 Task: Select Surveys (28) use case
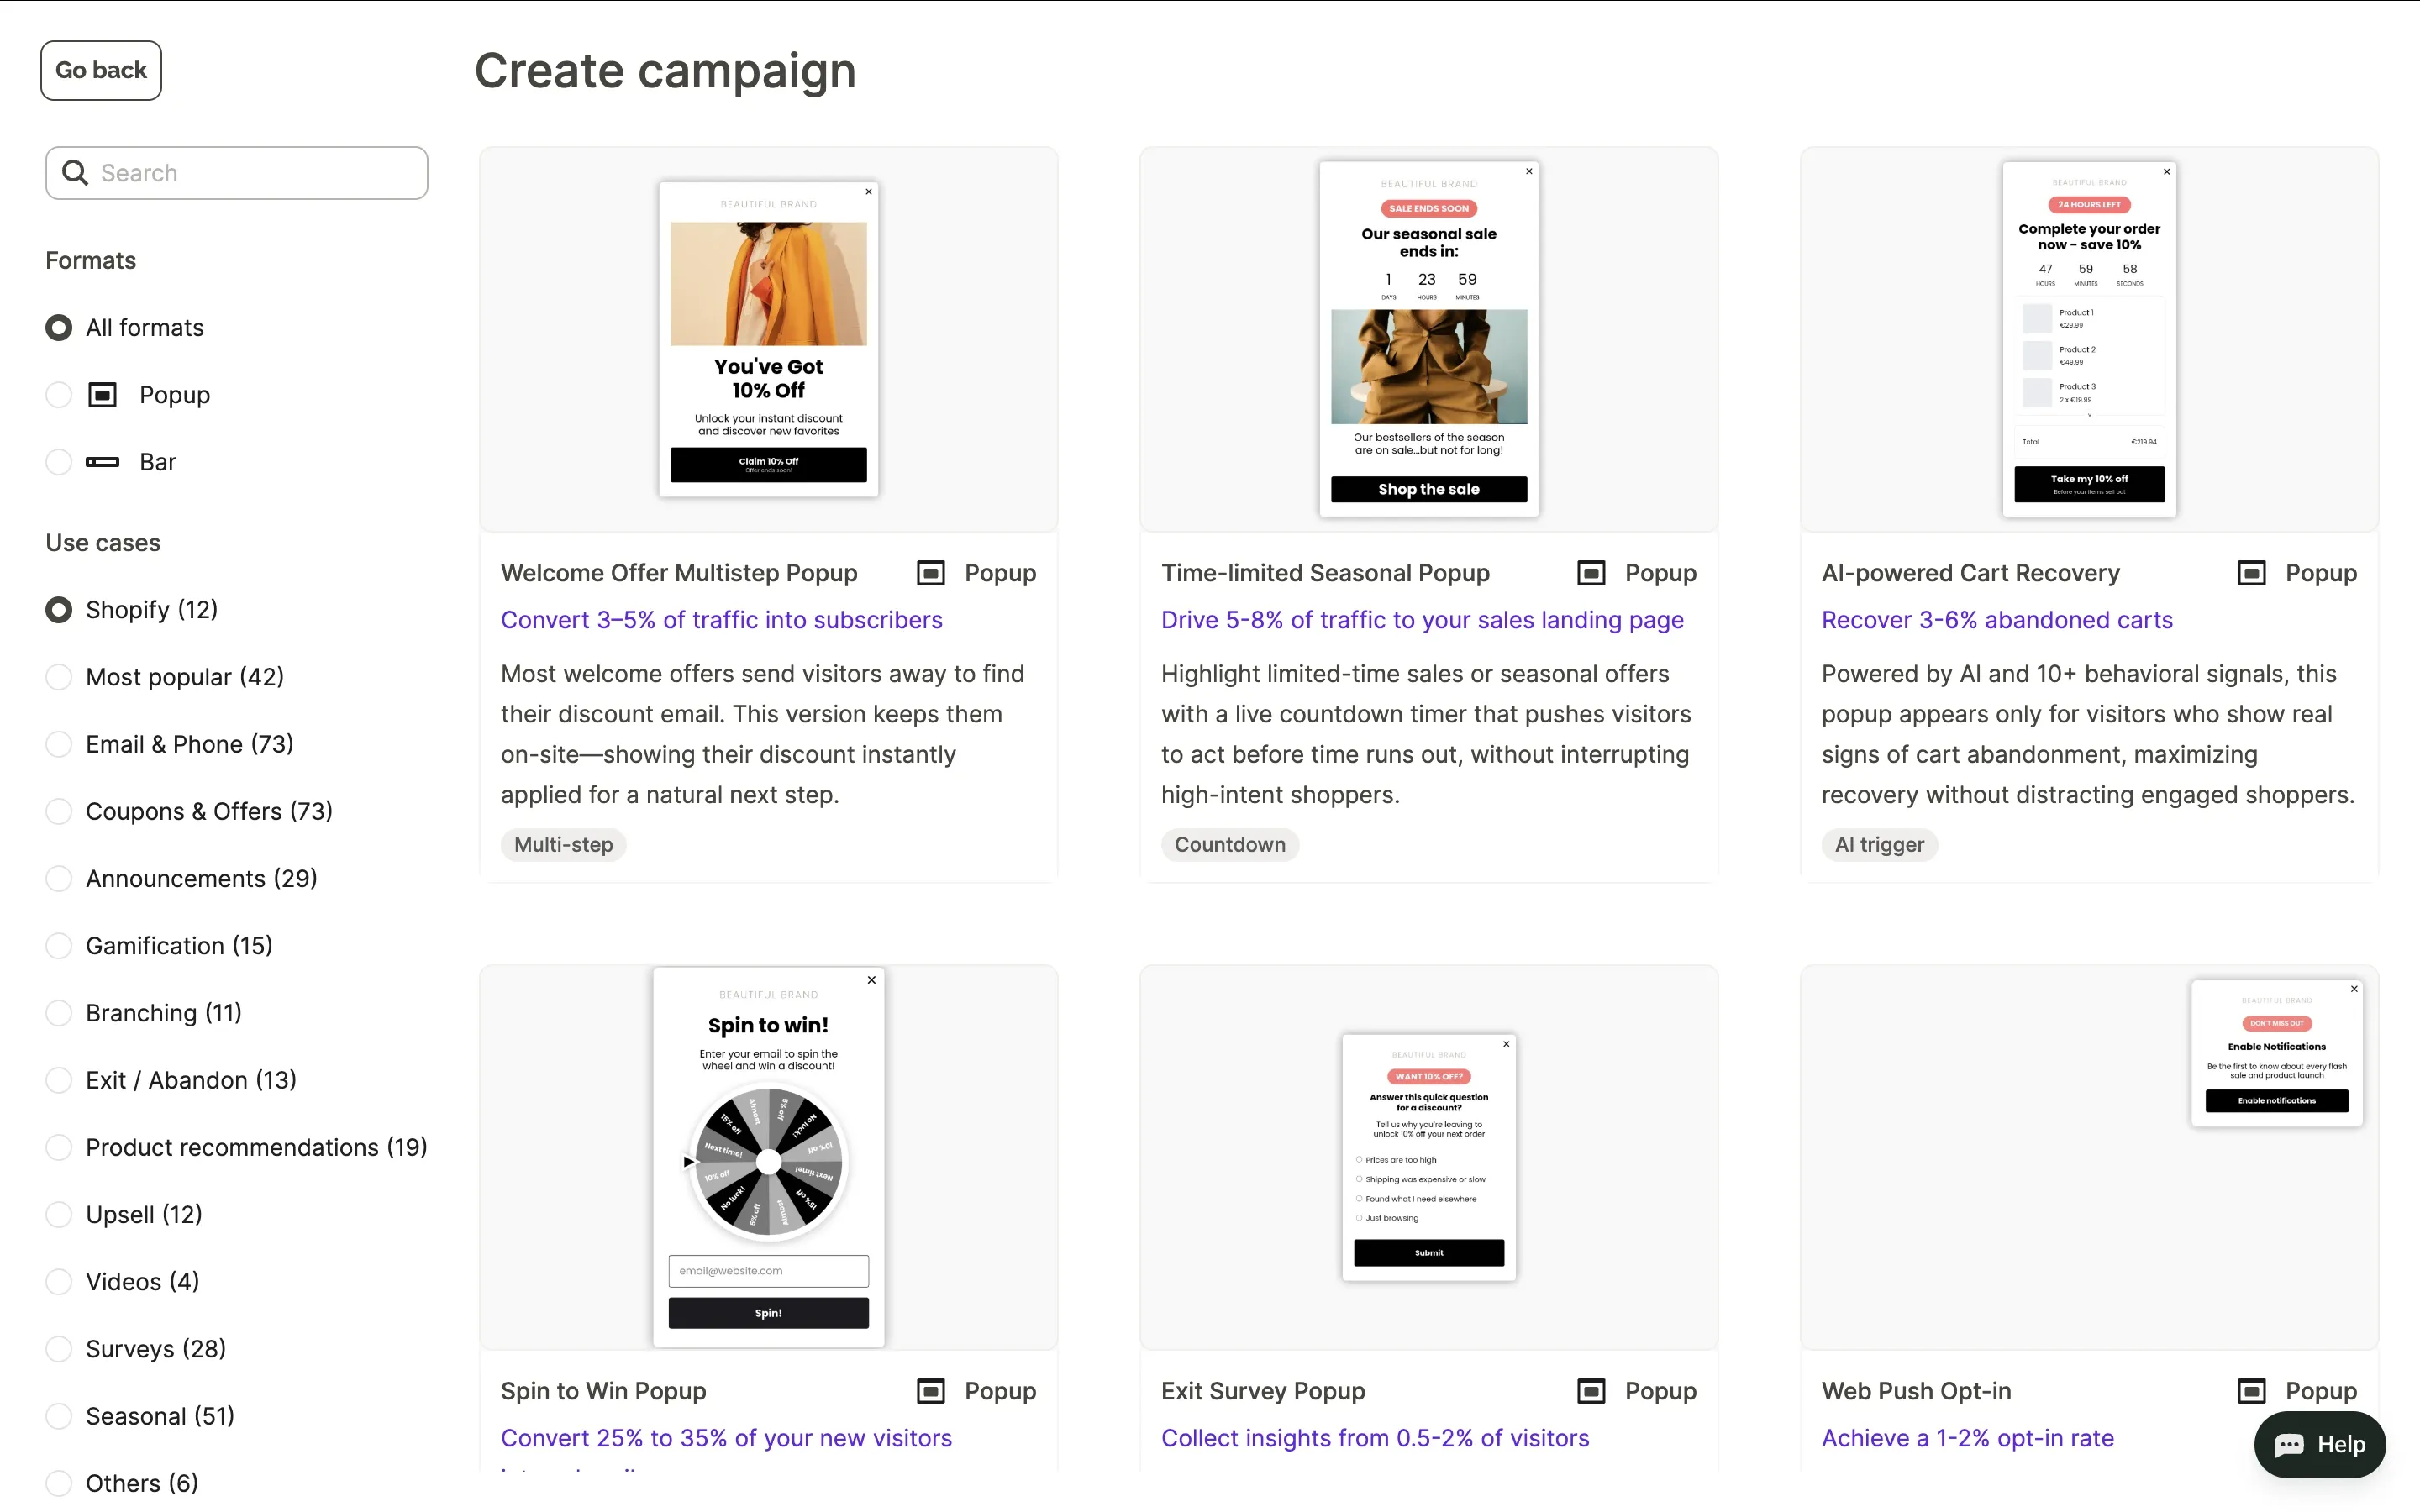59,1349
